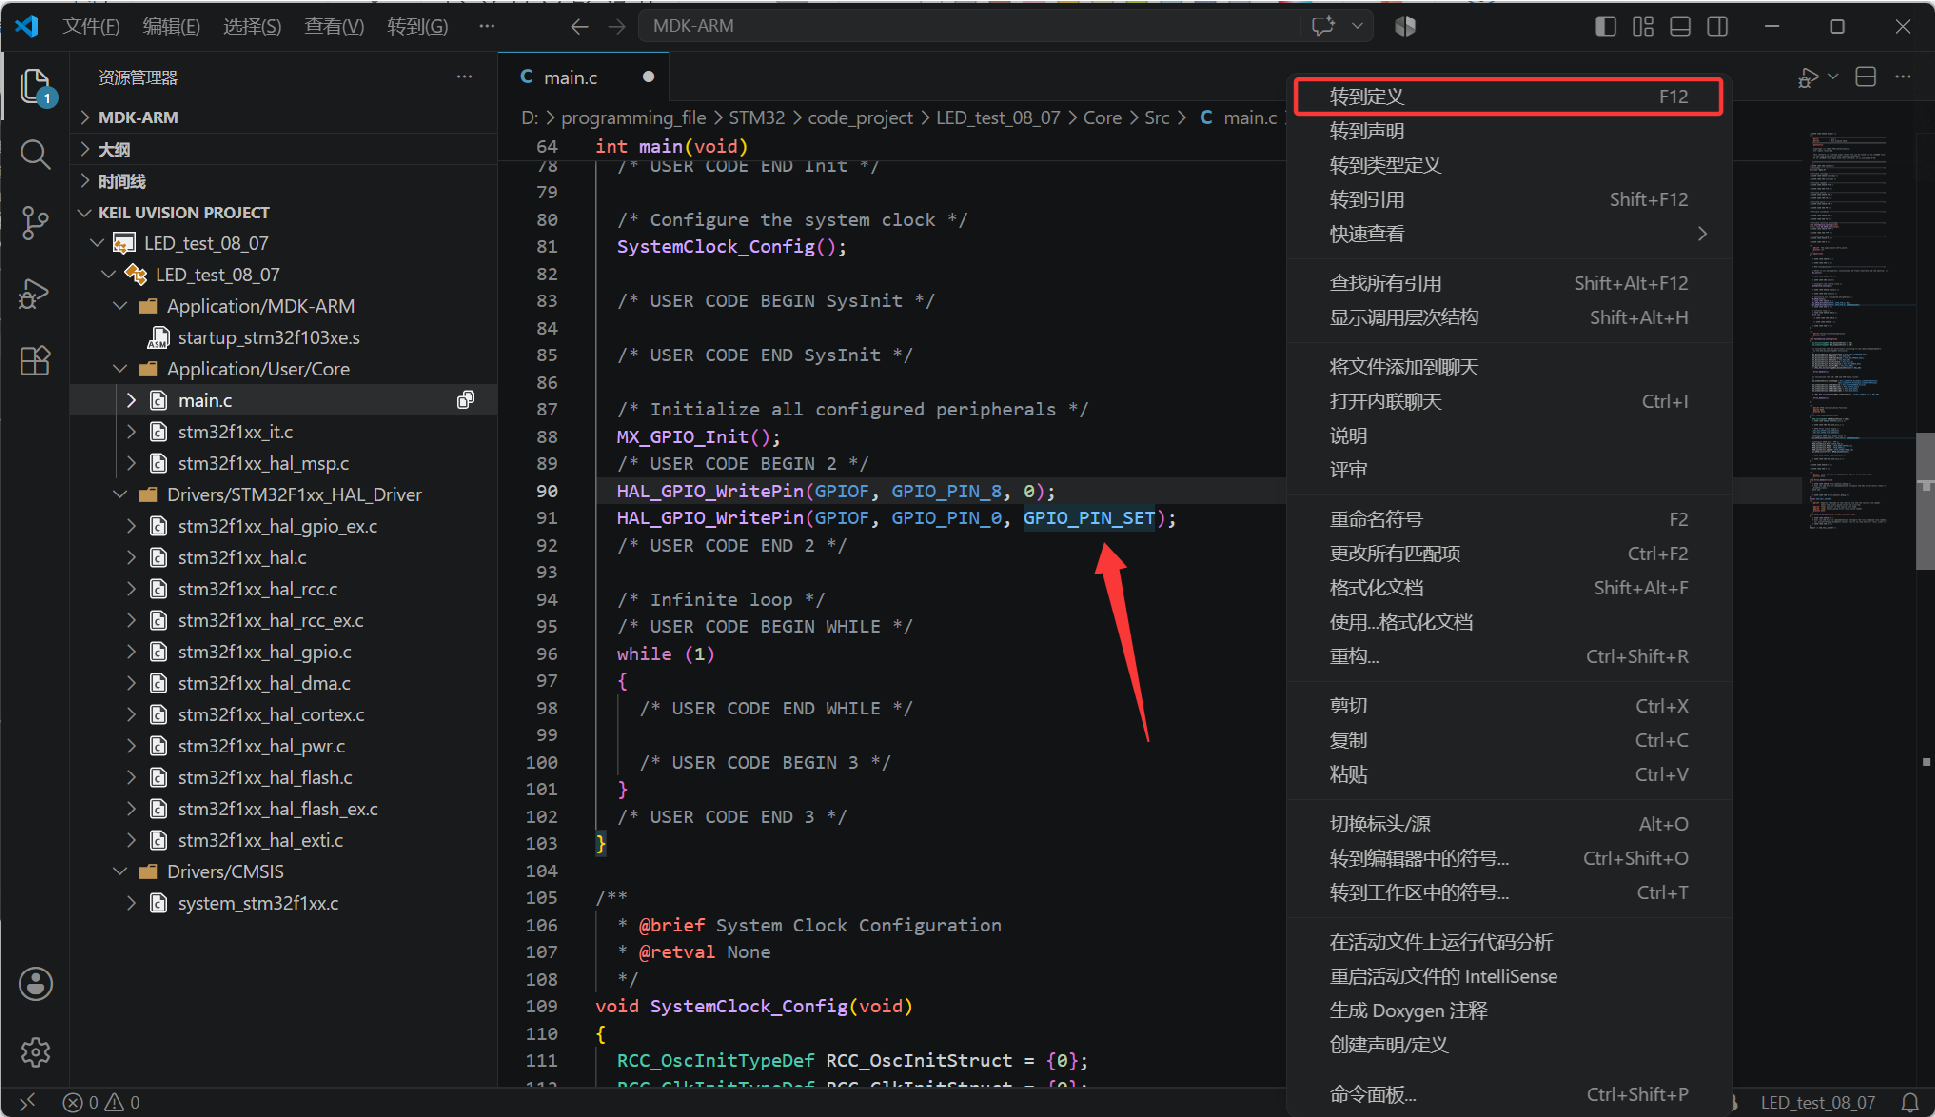Switch to the main.c editor tab
Screen dimensions: 1935x1117
584,77
